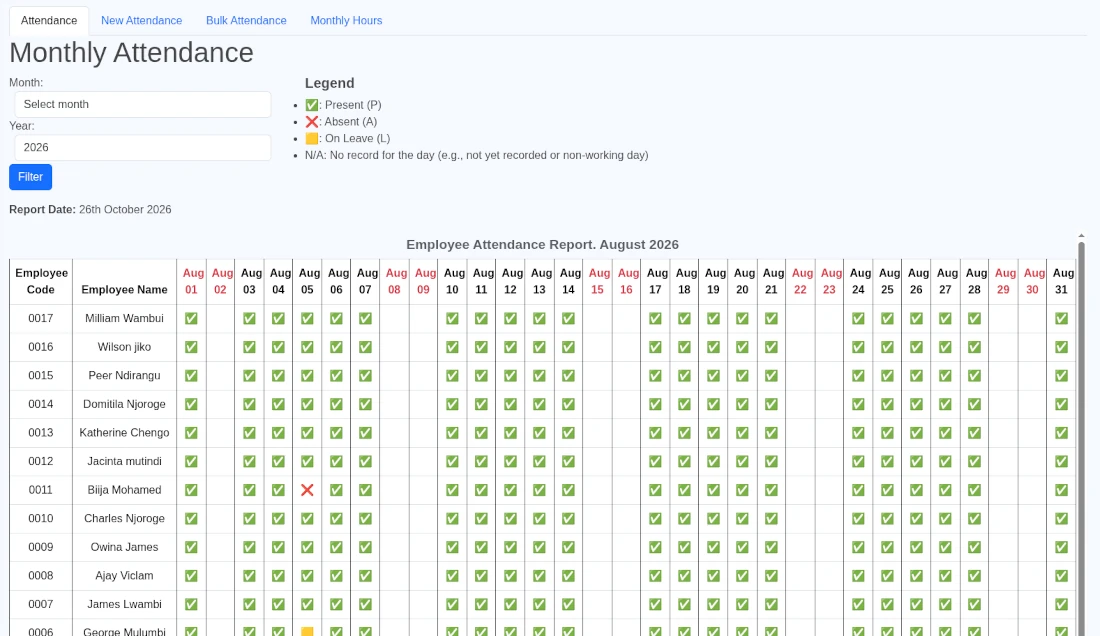Click Milliam Wambui's checkmark on Aug 31

(1061, 318)
